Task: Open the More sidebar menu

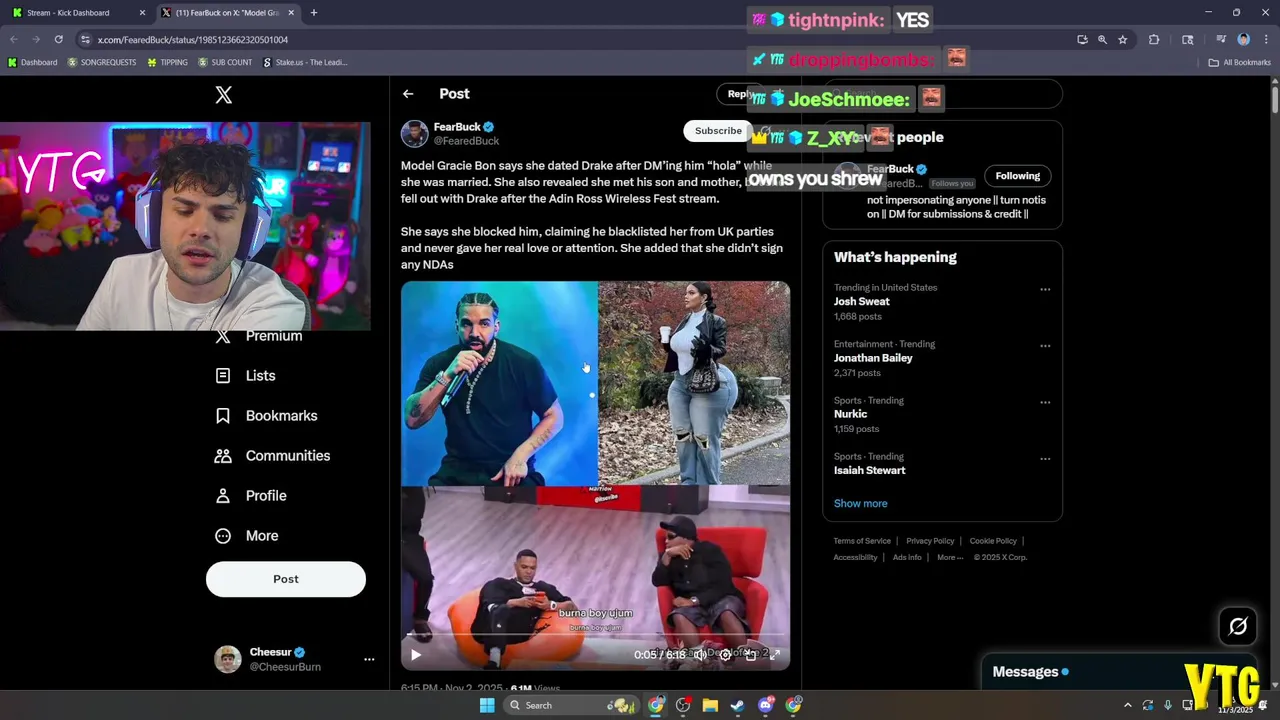Action: (x=247, y=536)
